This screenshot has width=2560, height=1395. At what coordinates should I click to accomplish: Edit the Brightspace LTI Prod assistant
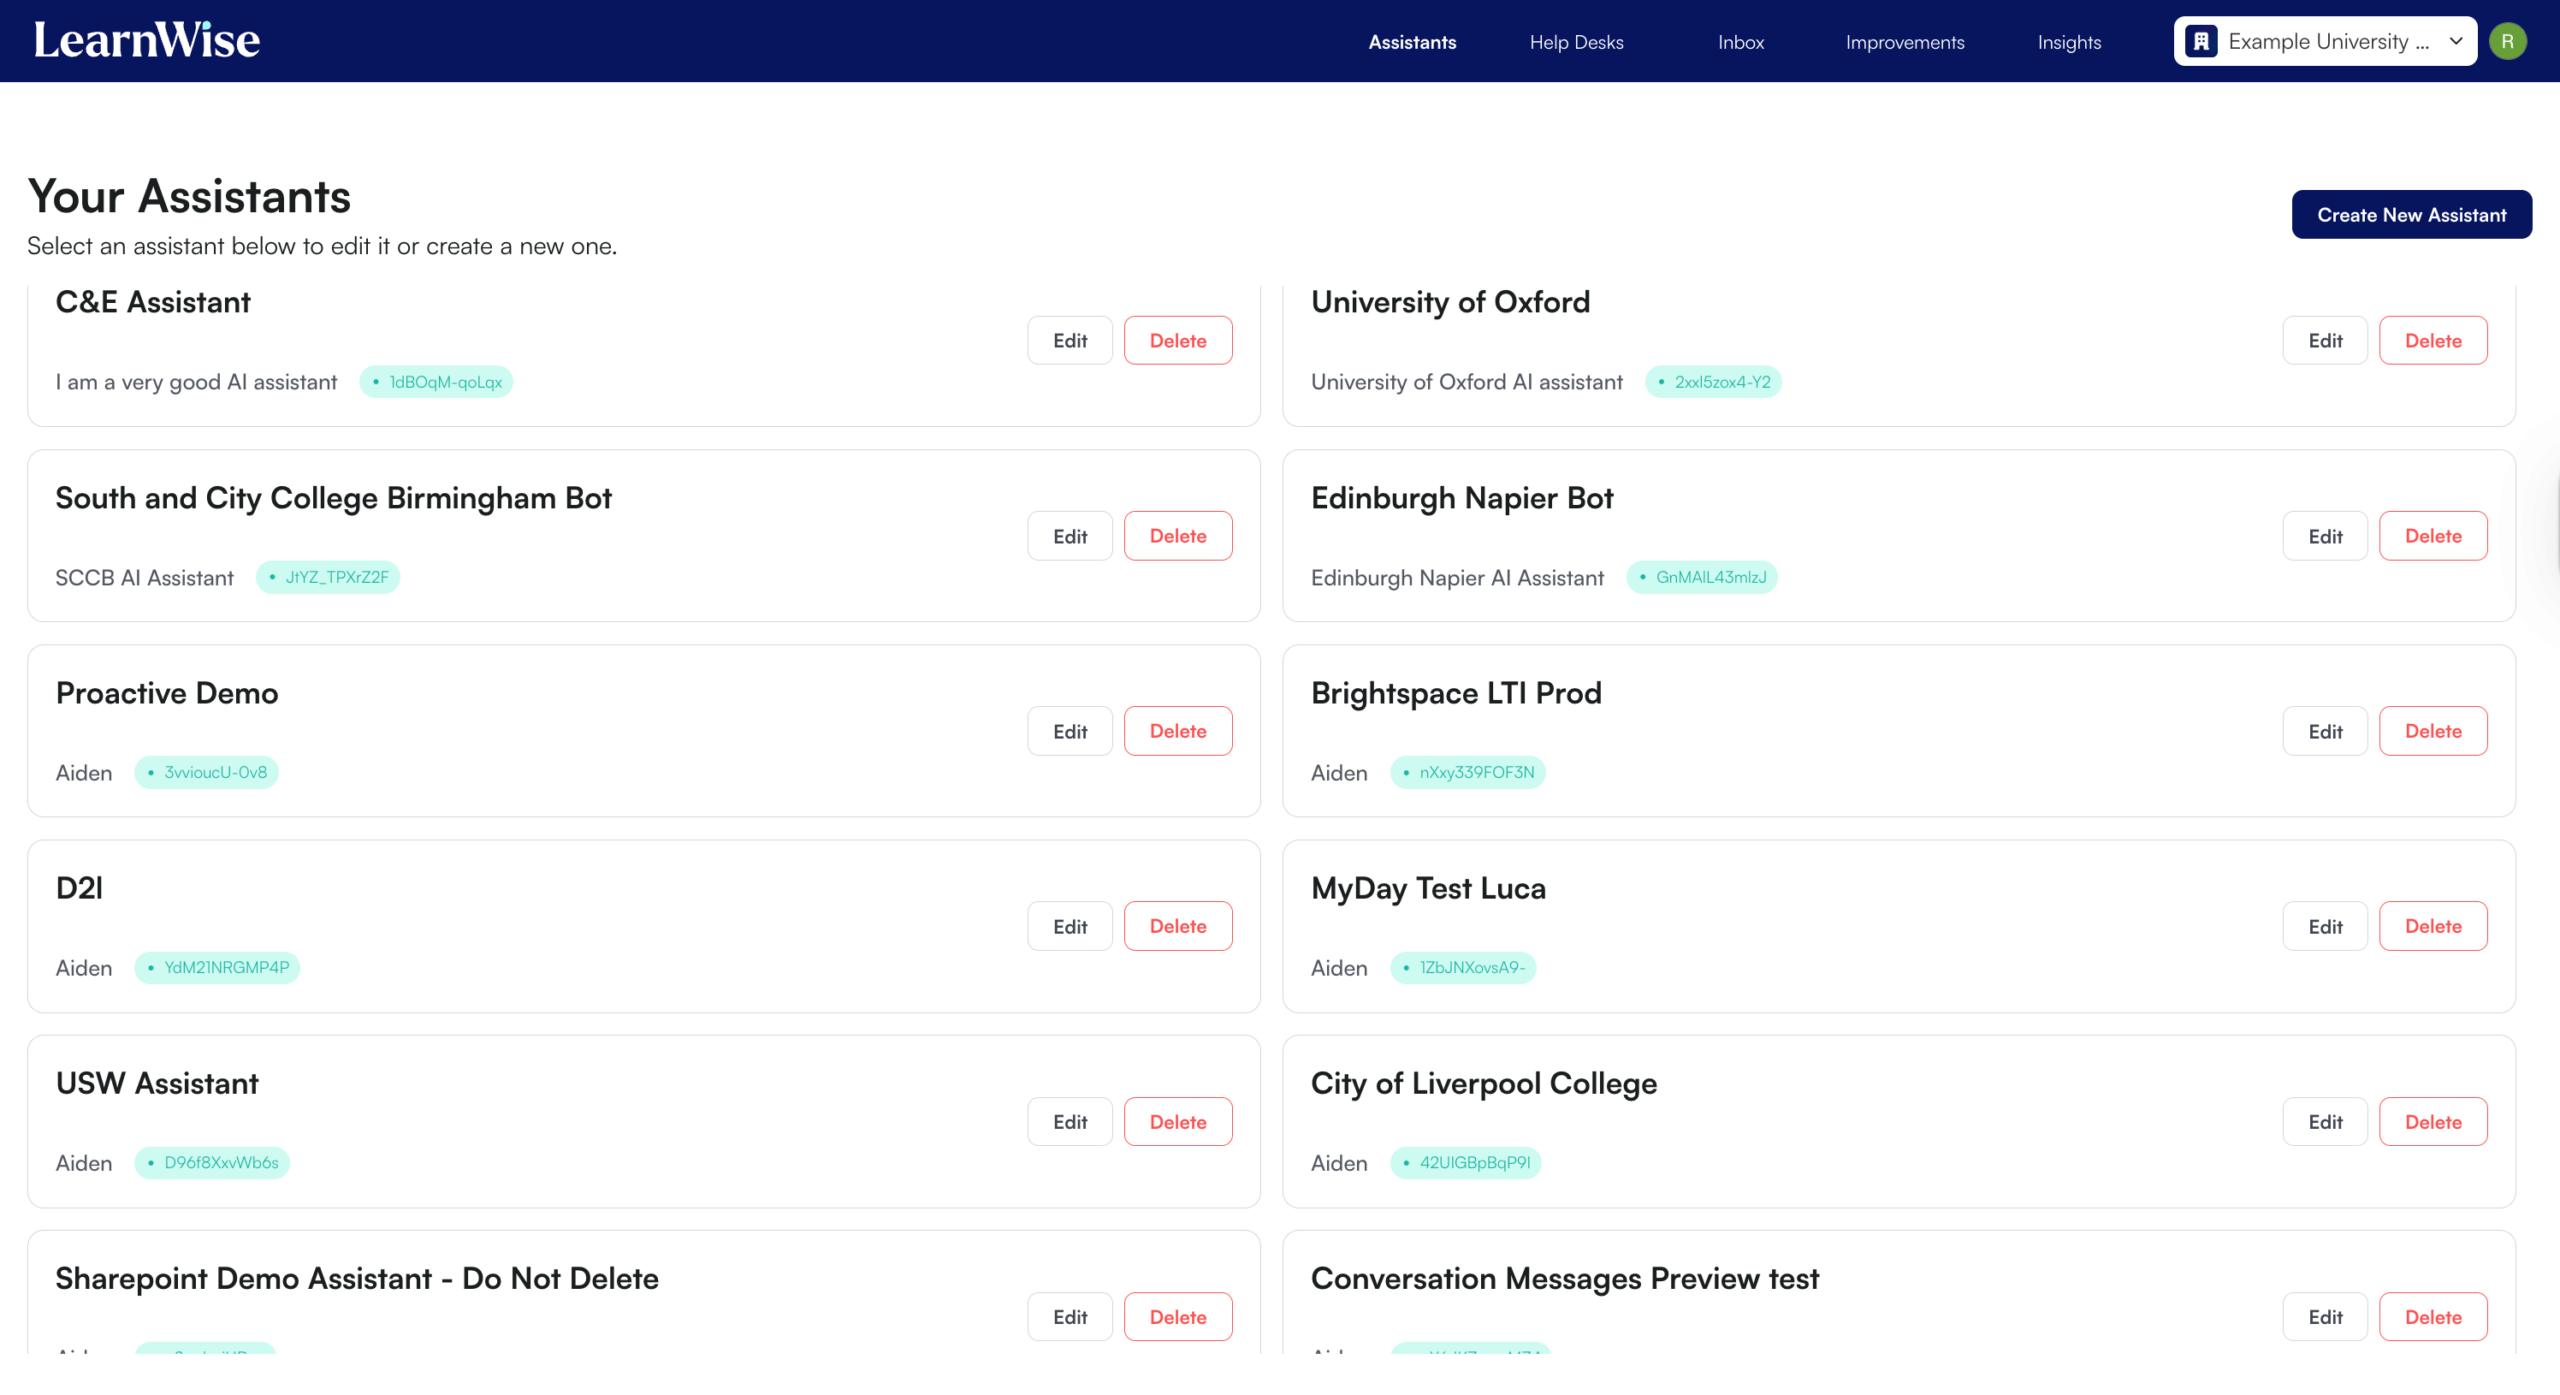(2324, 730)
